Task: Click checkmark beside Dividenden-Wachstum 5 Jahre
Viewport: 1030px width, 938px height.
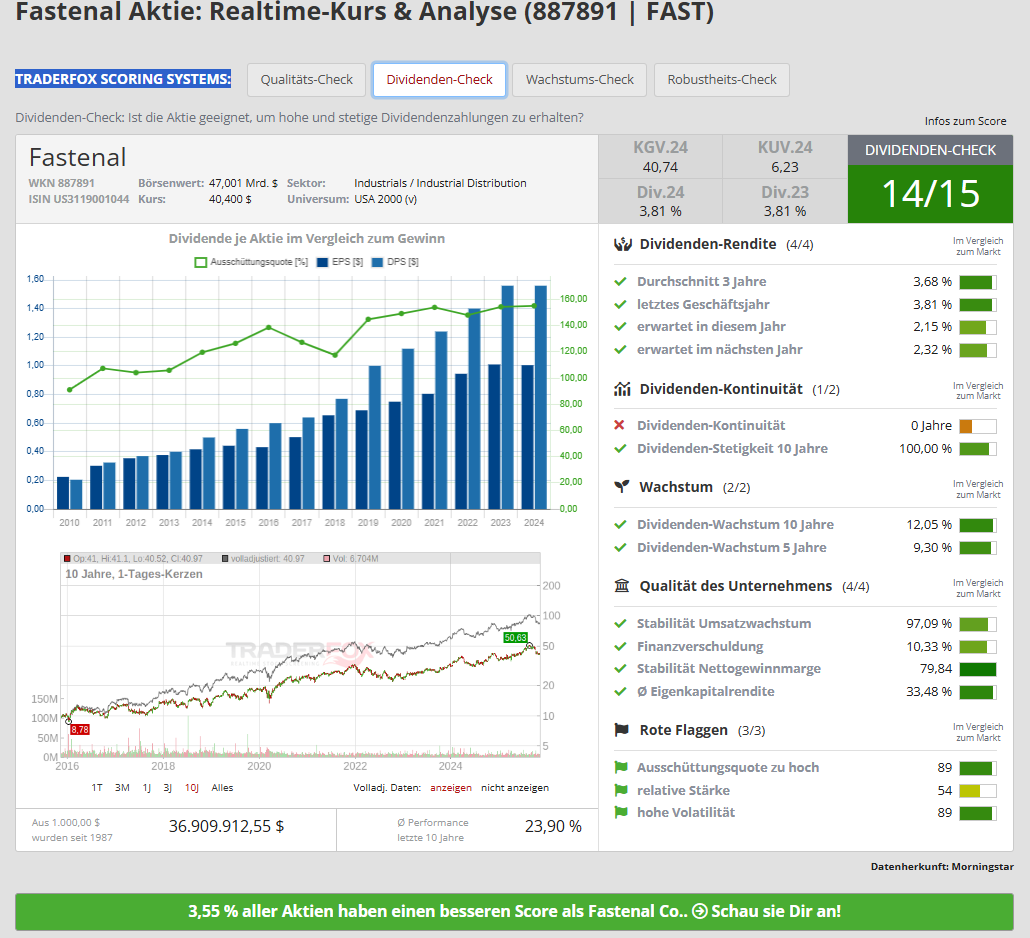Action: pyautogui.click(x=620, y=547)
